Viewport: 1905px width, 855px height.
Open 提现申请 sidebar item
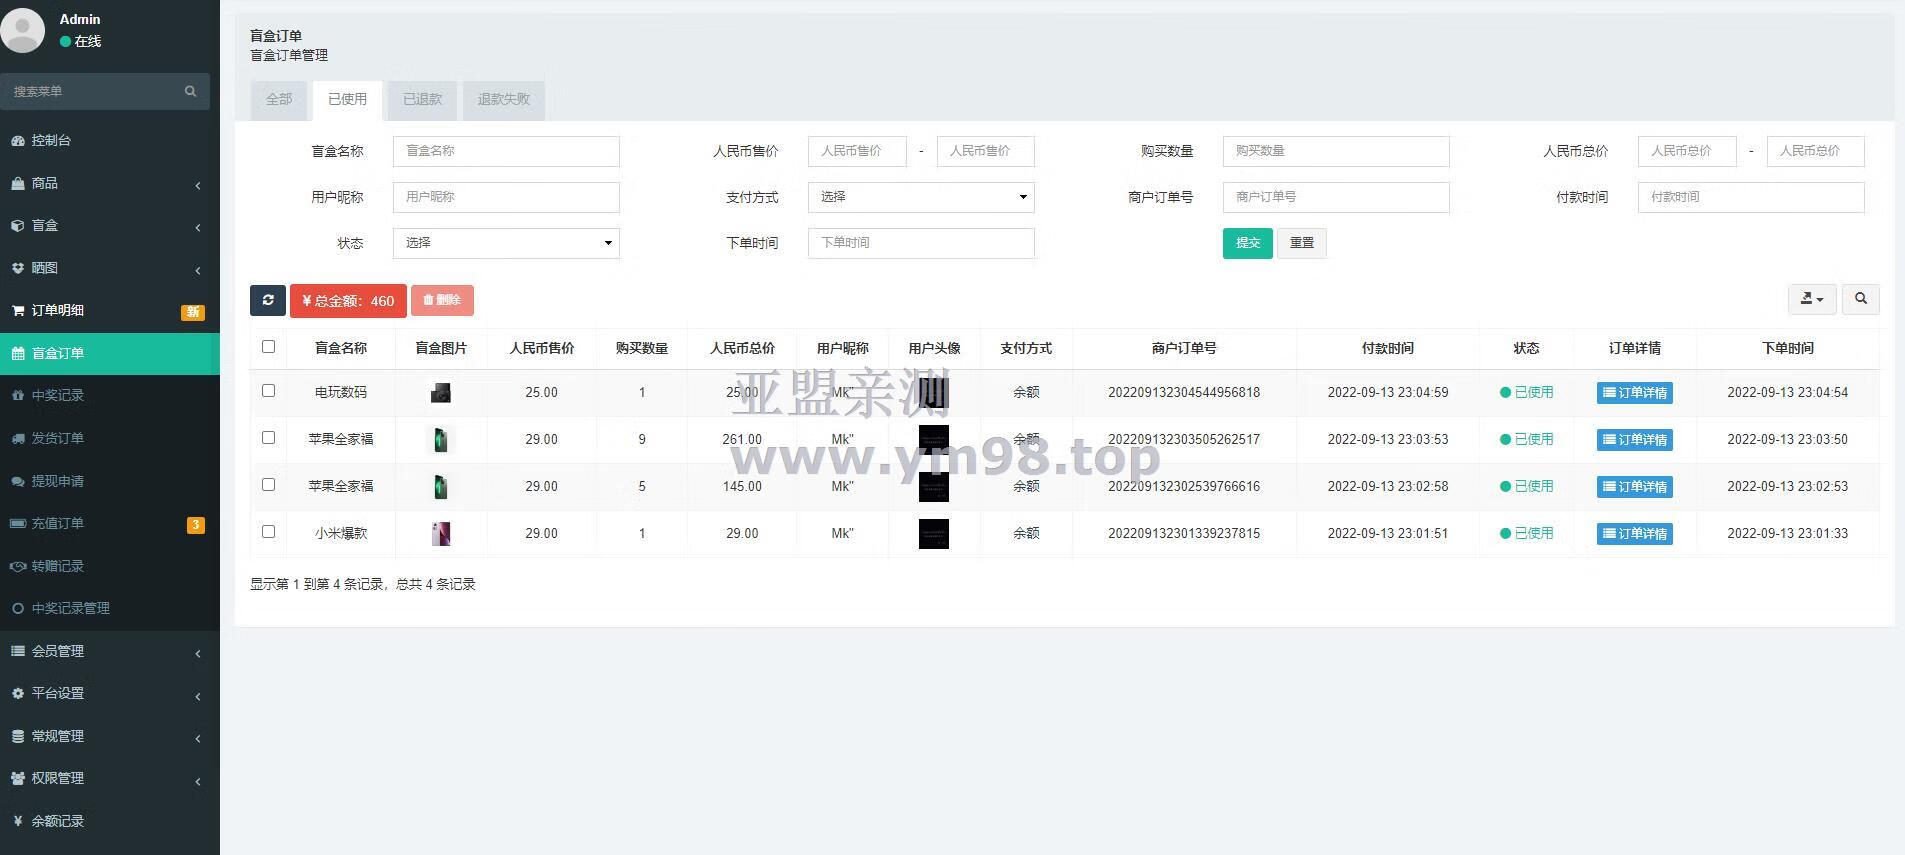tap(110, 481)
